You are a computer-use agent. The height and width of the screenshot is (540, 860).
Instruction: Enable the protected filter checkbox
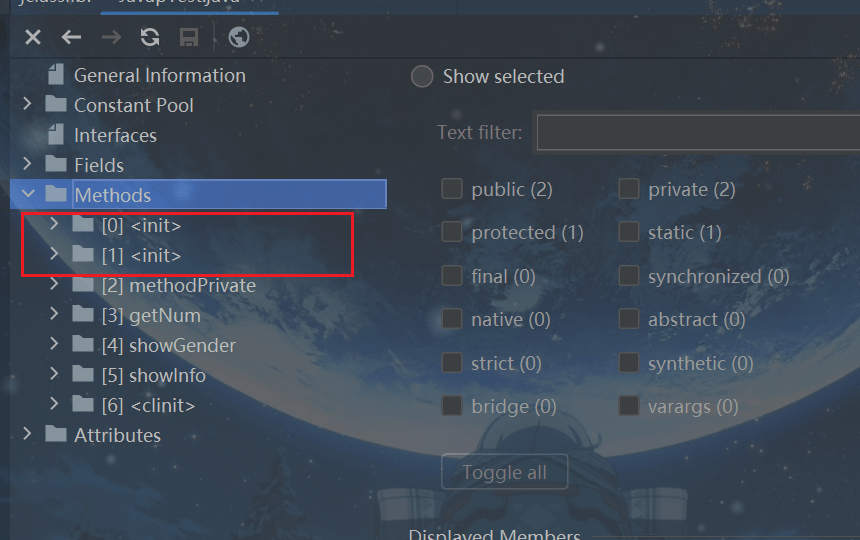coord(452,232)
